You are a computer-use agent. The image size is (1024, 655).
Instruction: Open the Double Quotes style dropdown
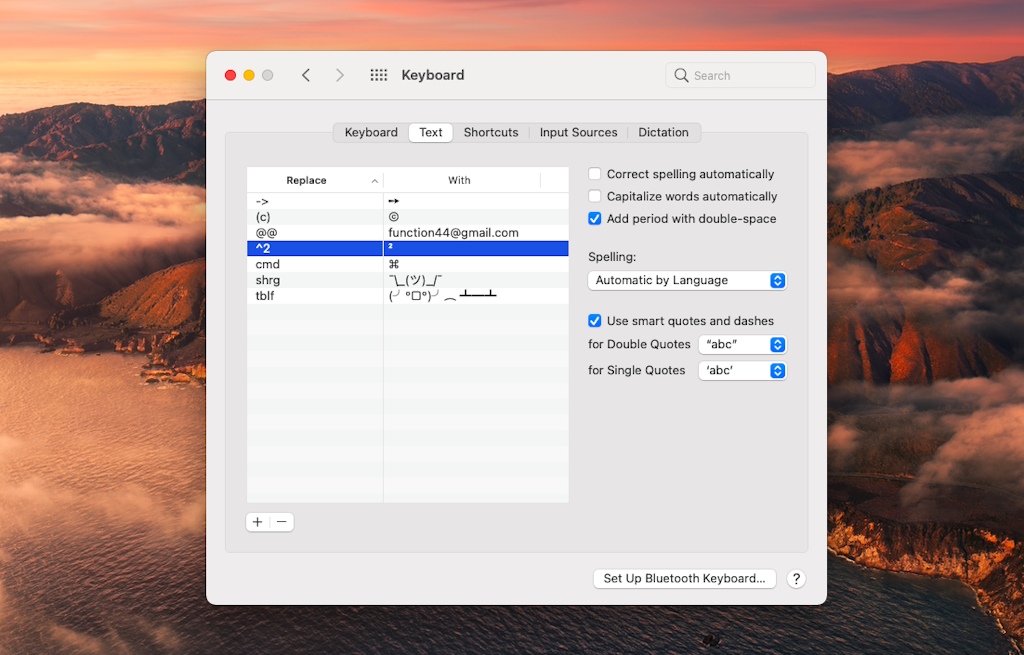(742, 344)
